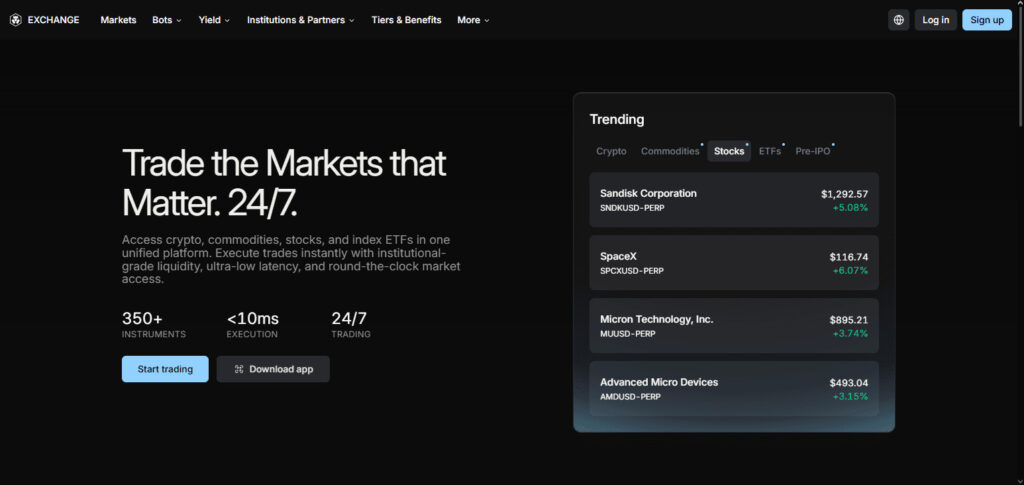This screenshot has height=485, width=1024.
Task: Click the SNDKUSD-PERP ticker text
Action: coord(632,208)
